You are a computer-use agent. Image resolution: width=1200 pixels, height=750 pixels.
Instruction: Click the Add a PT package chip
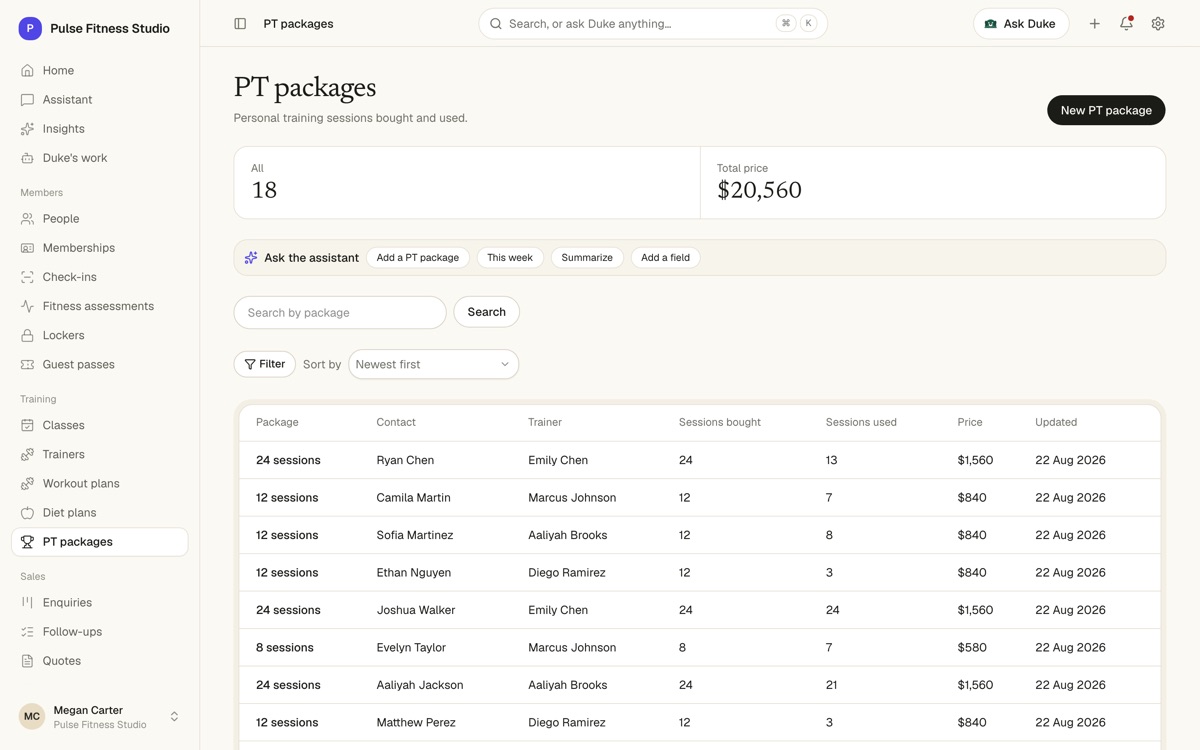coord(418,258)
